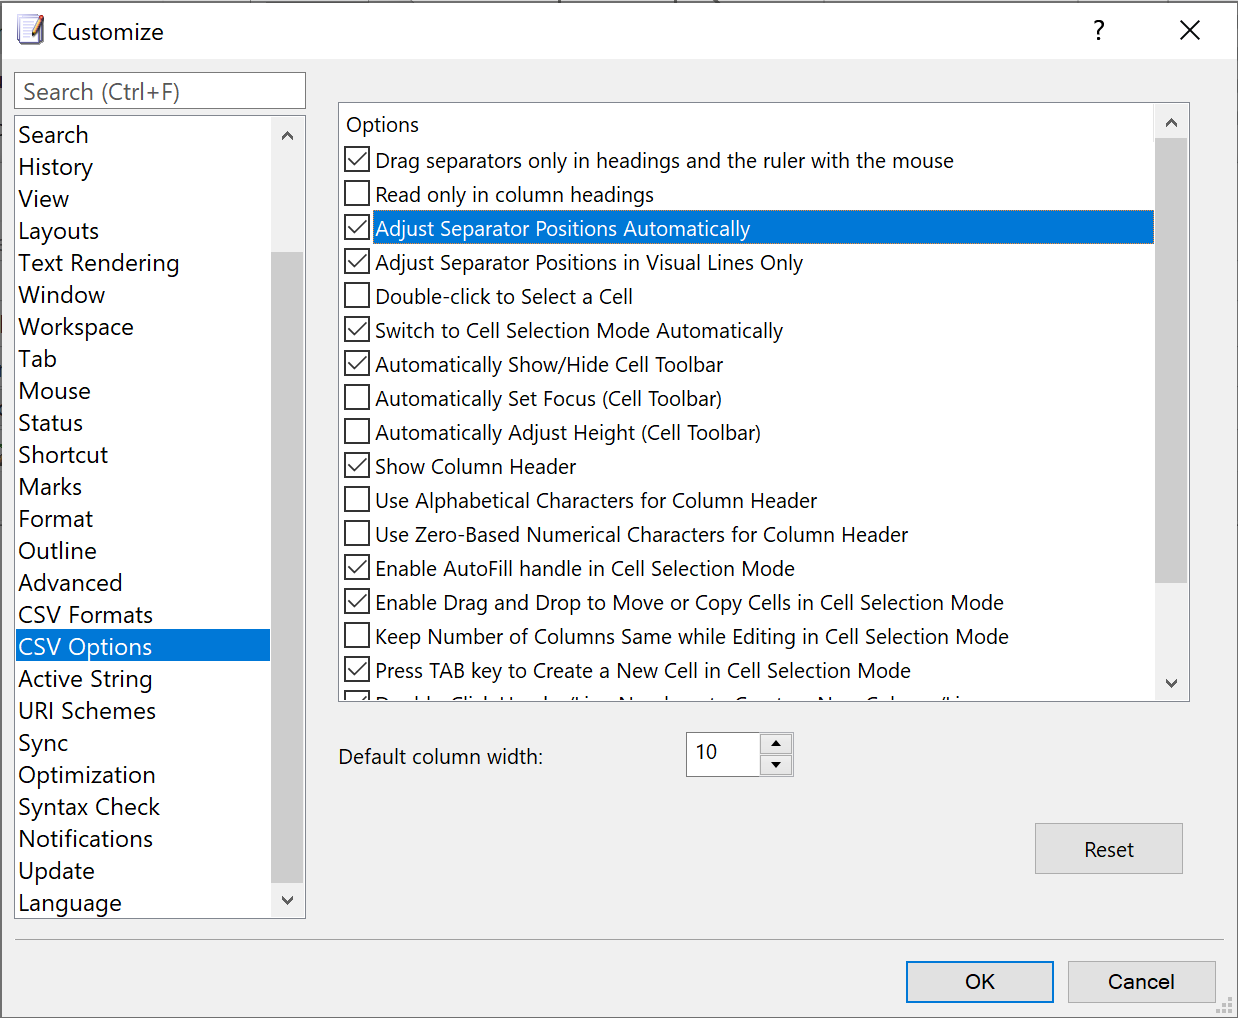Enable Keep Number of Columns Same option
The height and width of the screenshot is (1018, 1238).
(357, 635)
